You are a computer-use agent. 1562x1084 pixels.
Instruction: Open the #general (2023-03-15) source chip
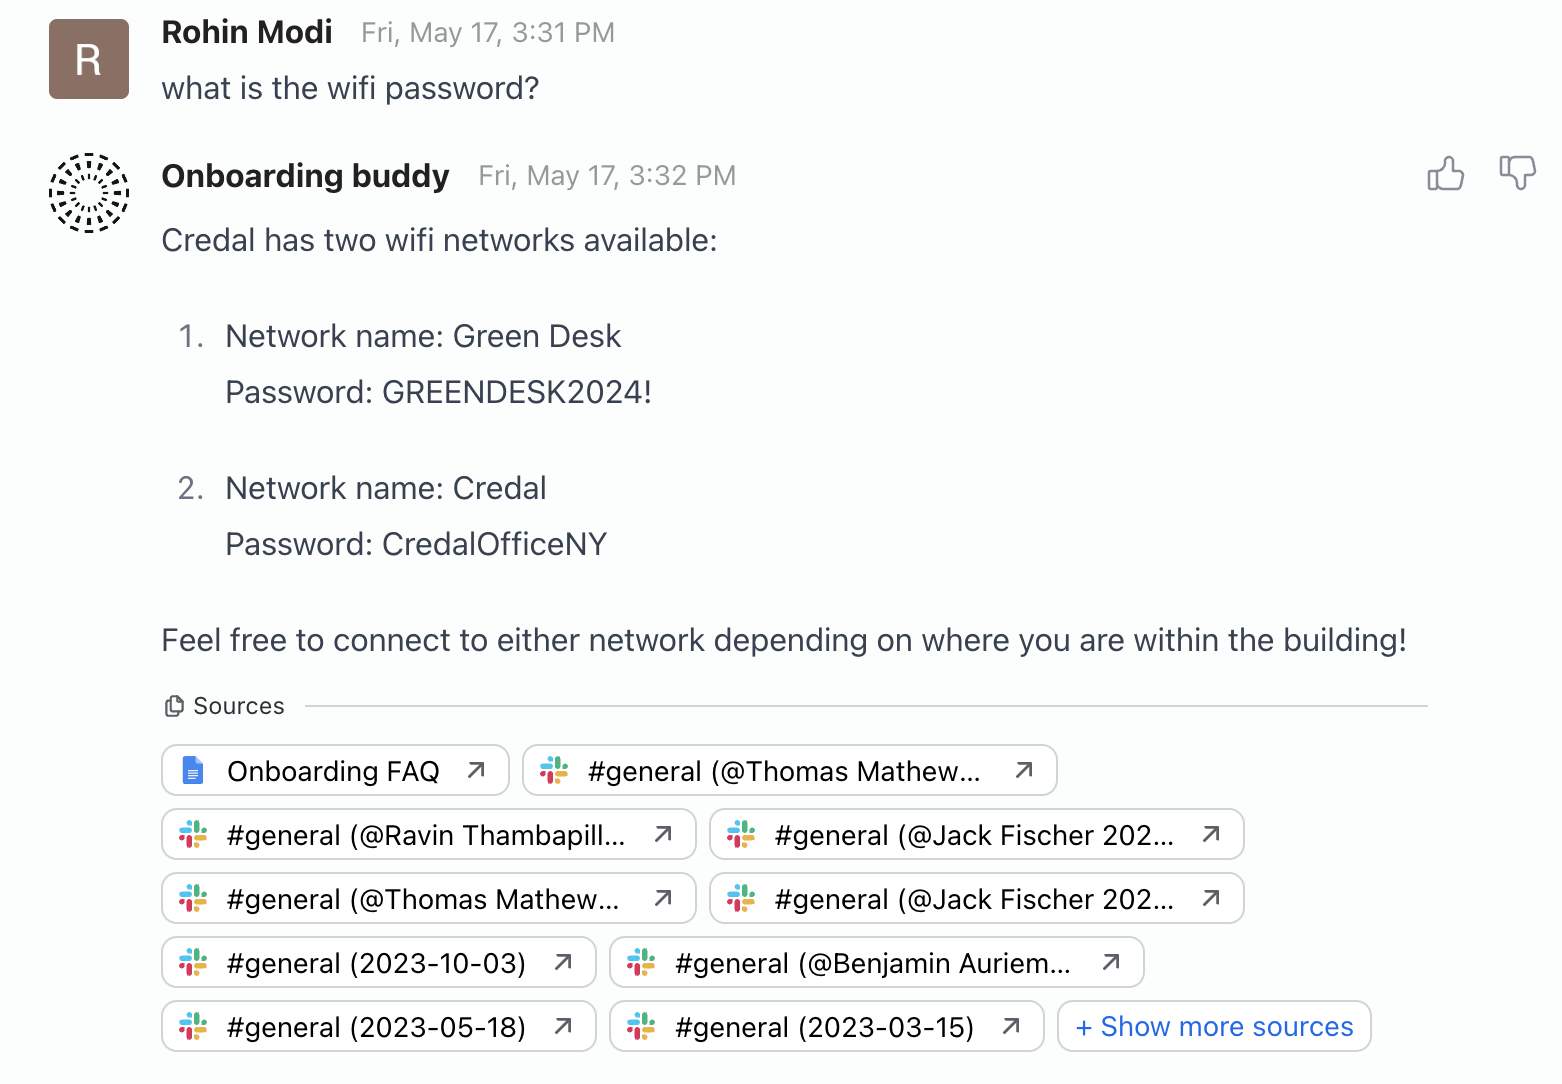824,1027
